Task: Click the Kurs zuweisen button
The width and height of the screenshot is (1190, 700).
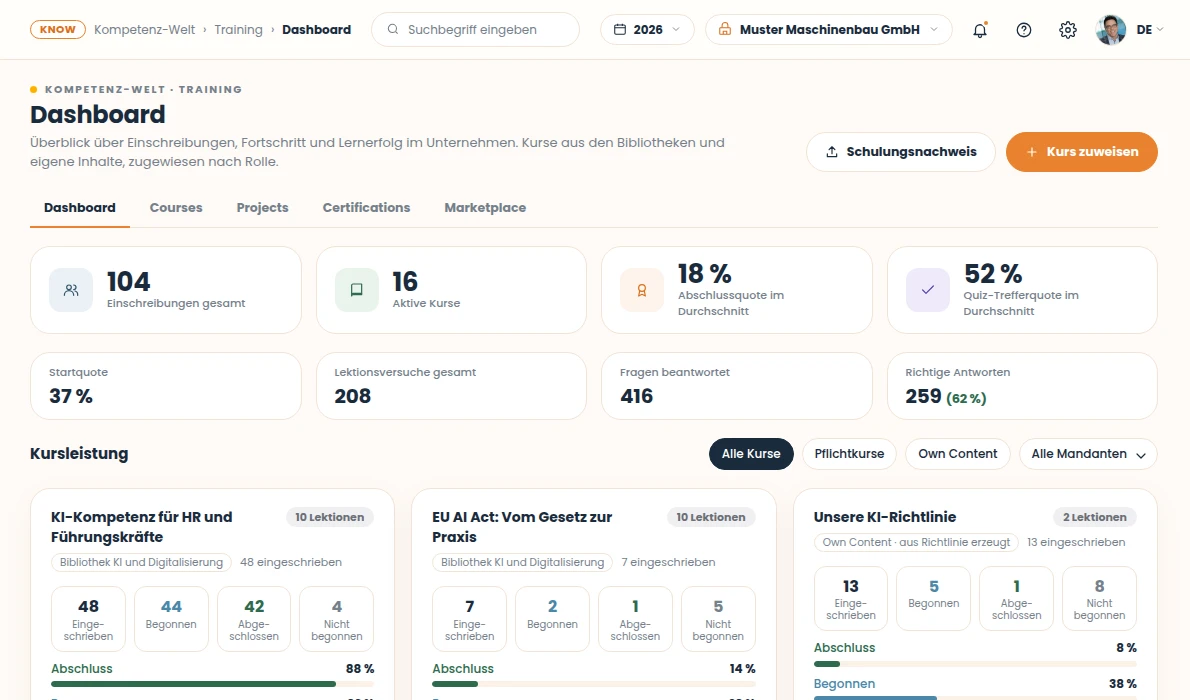Action: 1081,152
